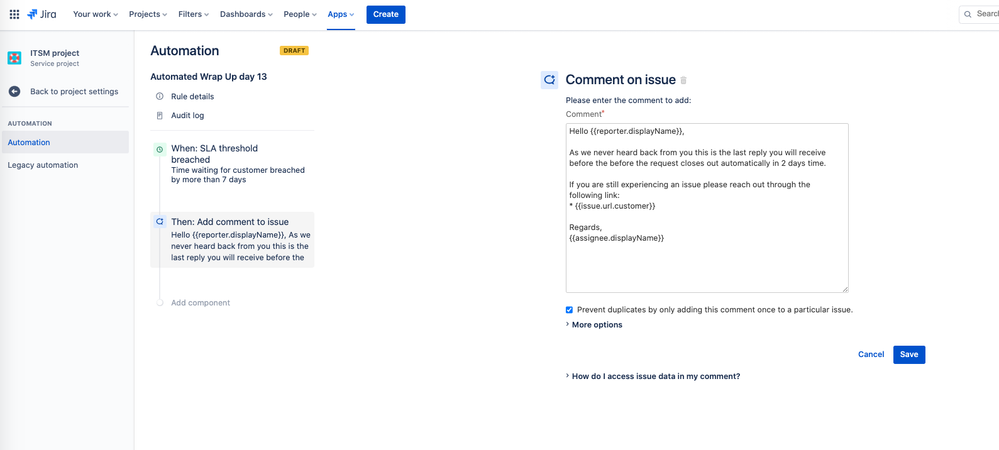Click the Comment on issue title text
This screenshot has width=999, height=450.
(x=621, y=80)
